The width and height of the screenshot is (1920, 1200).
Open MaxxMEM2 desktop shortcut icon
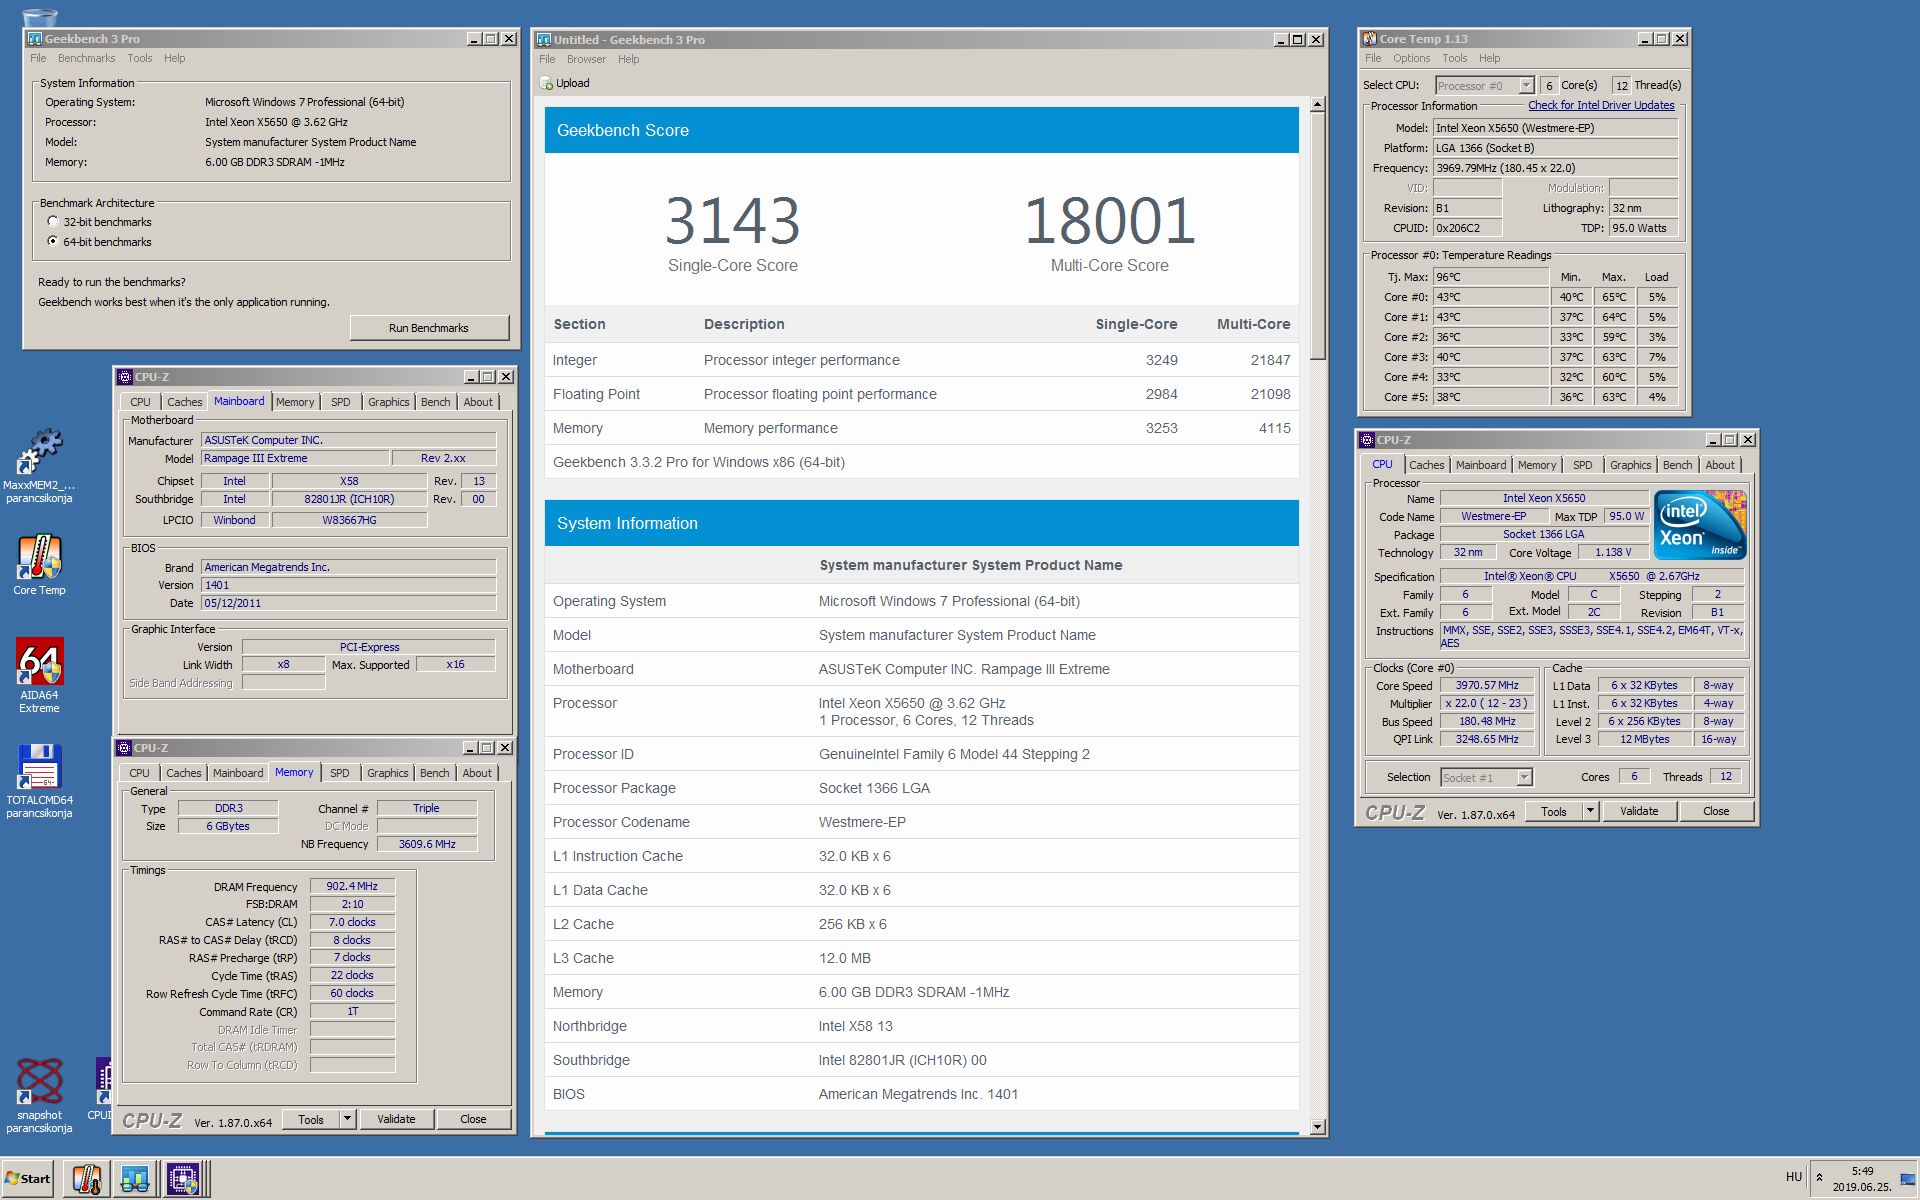click(39, 452)
